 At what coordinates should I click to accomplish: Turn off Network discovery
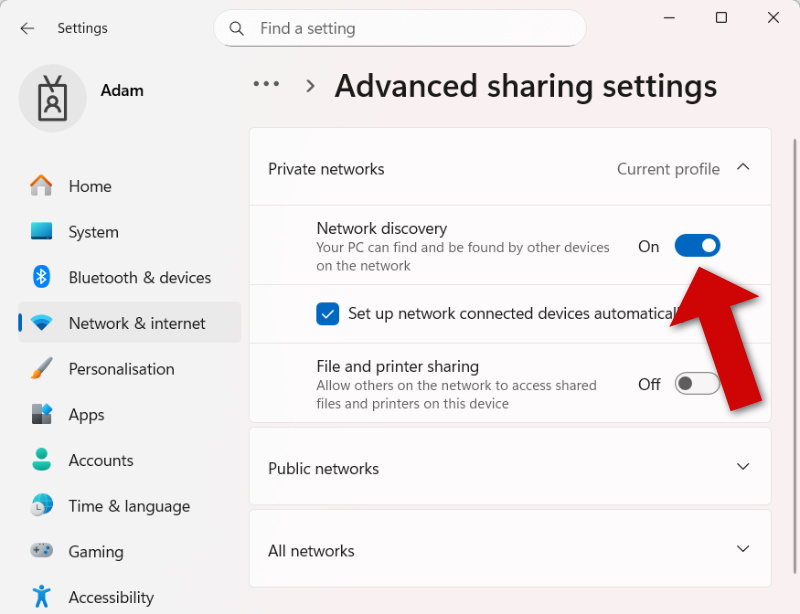click(x=697, y=245)
